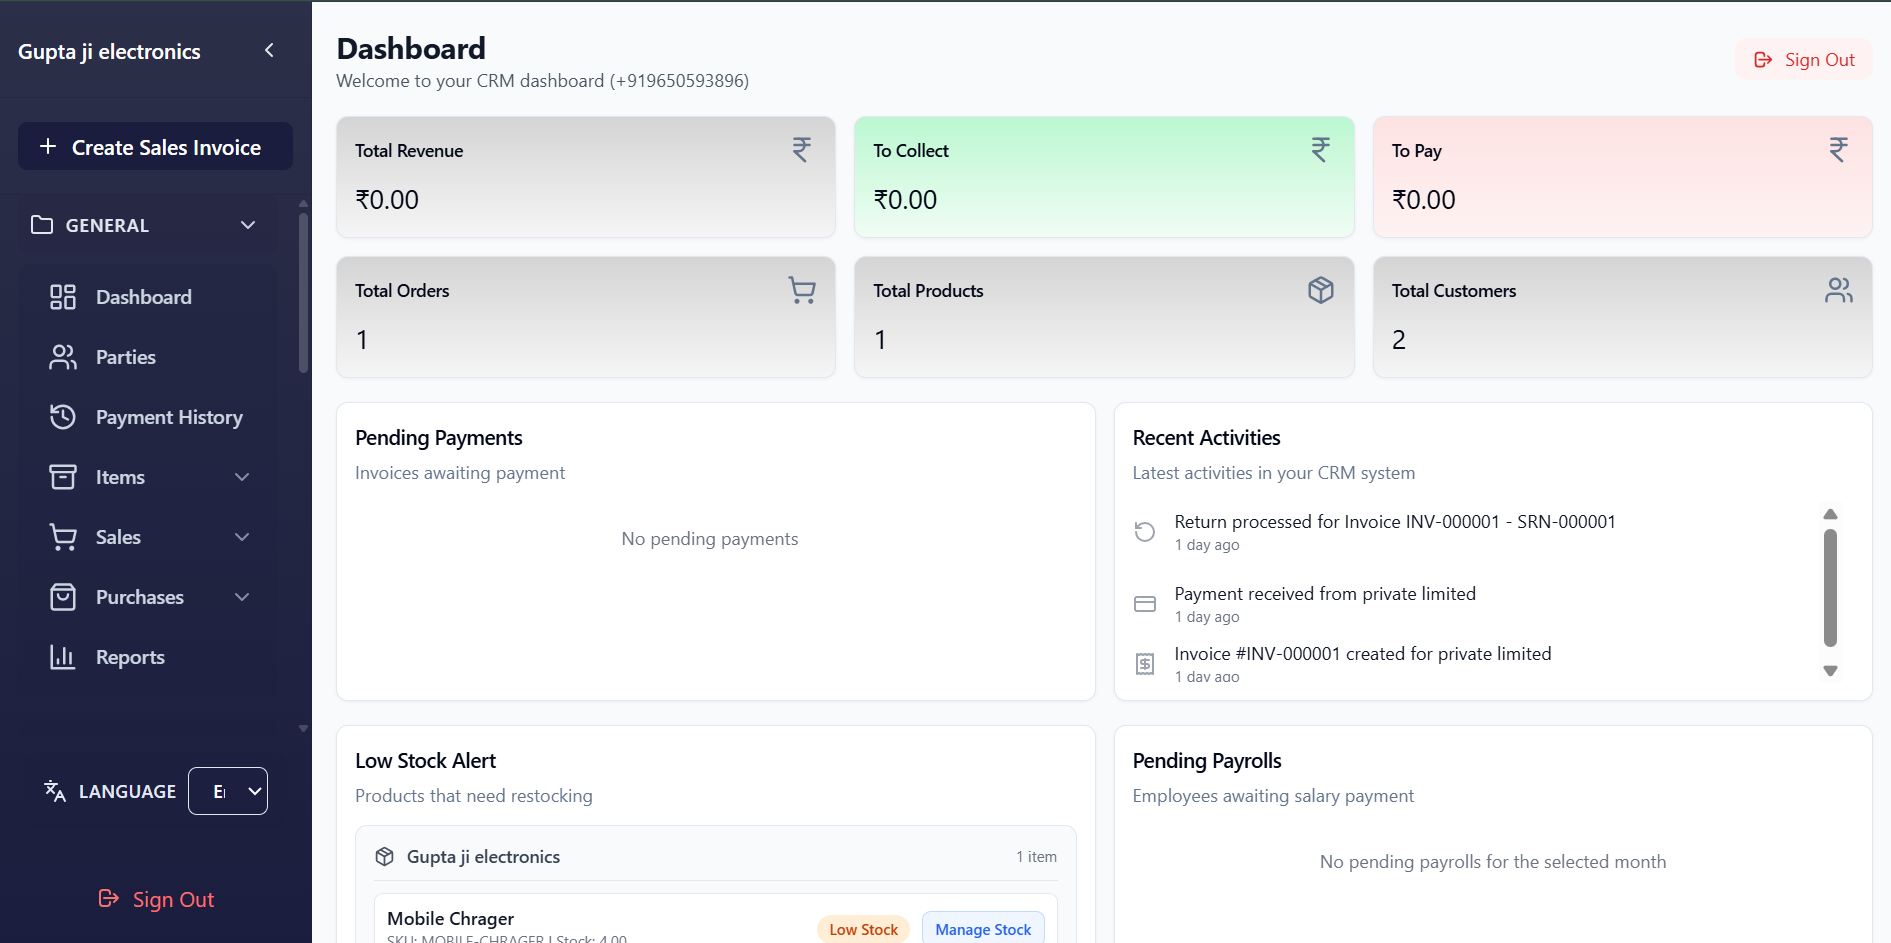This screenshot has height=943, width=1891.
Task: Click the customers icon on Total Customers card
Action: (1838, 290)
